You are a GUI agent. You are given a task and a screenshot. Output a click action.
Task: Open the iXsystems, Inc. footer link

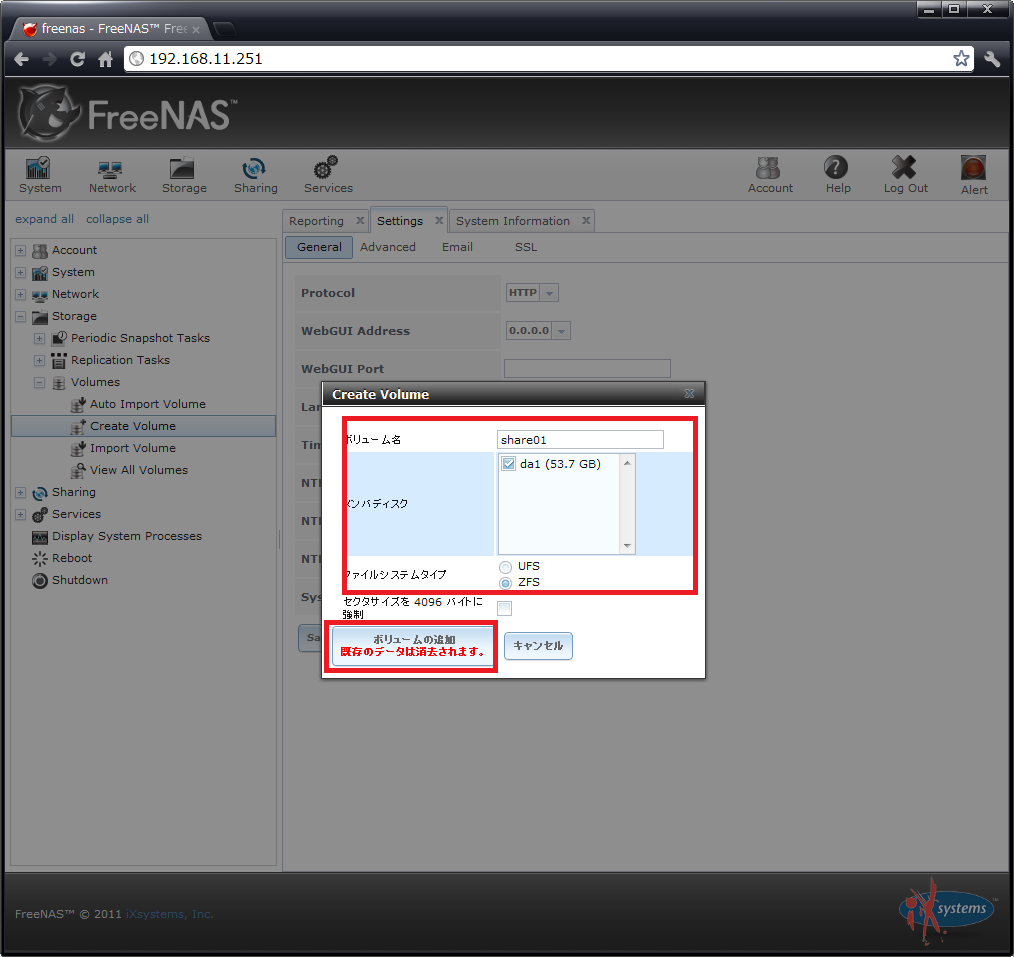coord(169,914)
